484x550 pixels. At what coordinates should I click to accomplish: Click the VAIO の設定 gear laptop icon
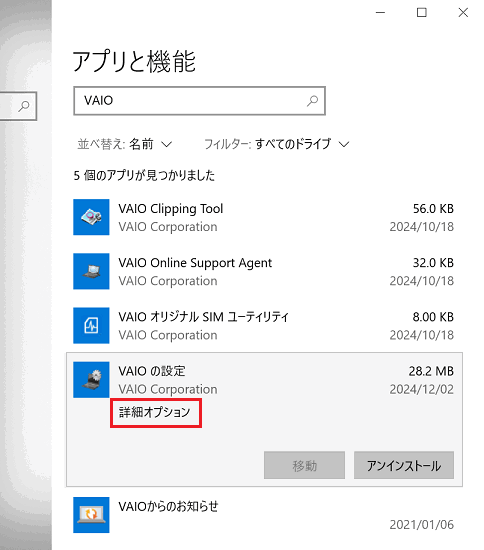(91, 380)
